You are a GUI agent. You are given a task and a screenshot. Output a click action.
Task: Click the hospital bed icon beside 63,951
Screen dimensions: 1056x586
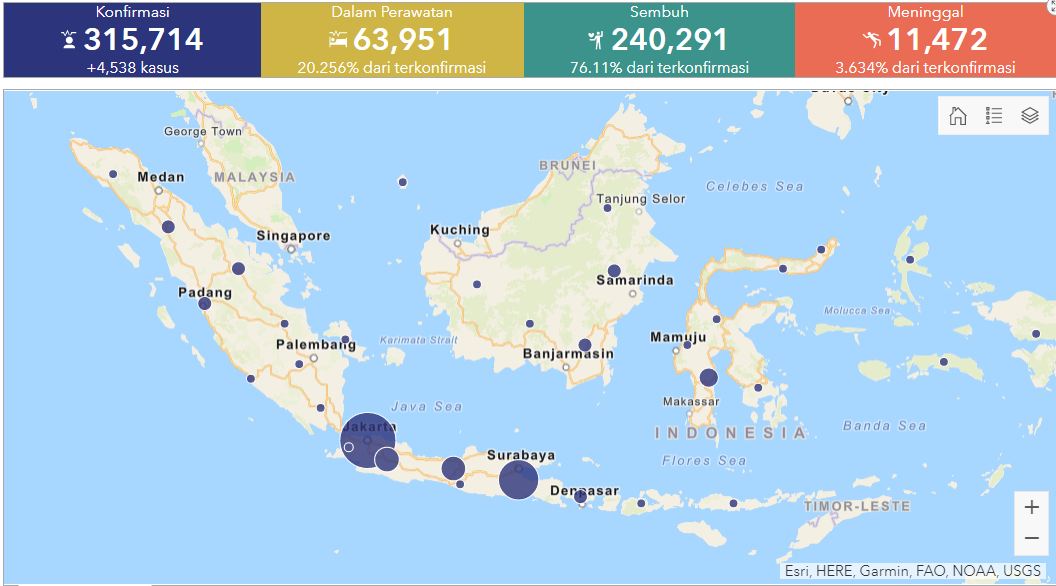(x=338, y=40)
